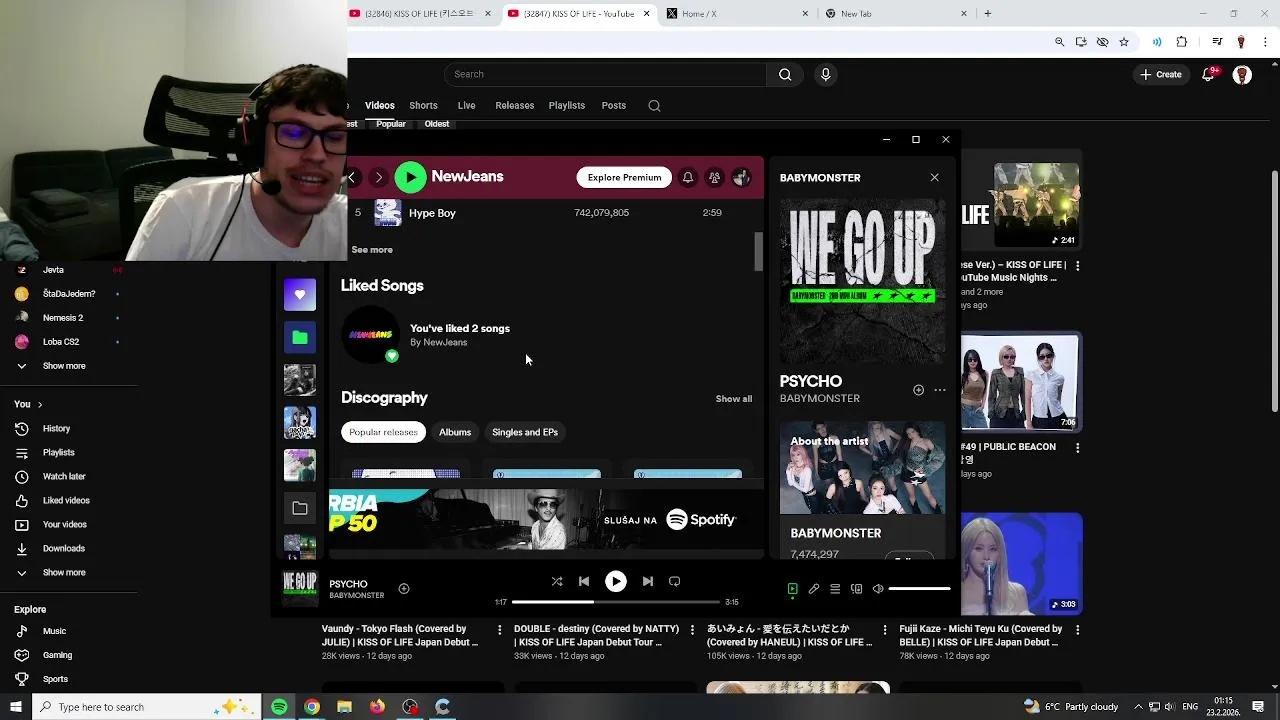Open lyrics microphone icon in player
Viewport: 1280px width, 720px height.
click(814, 589)
